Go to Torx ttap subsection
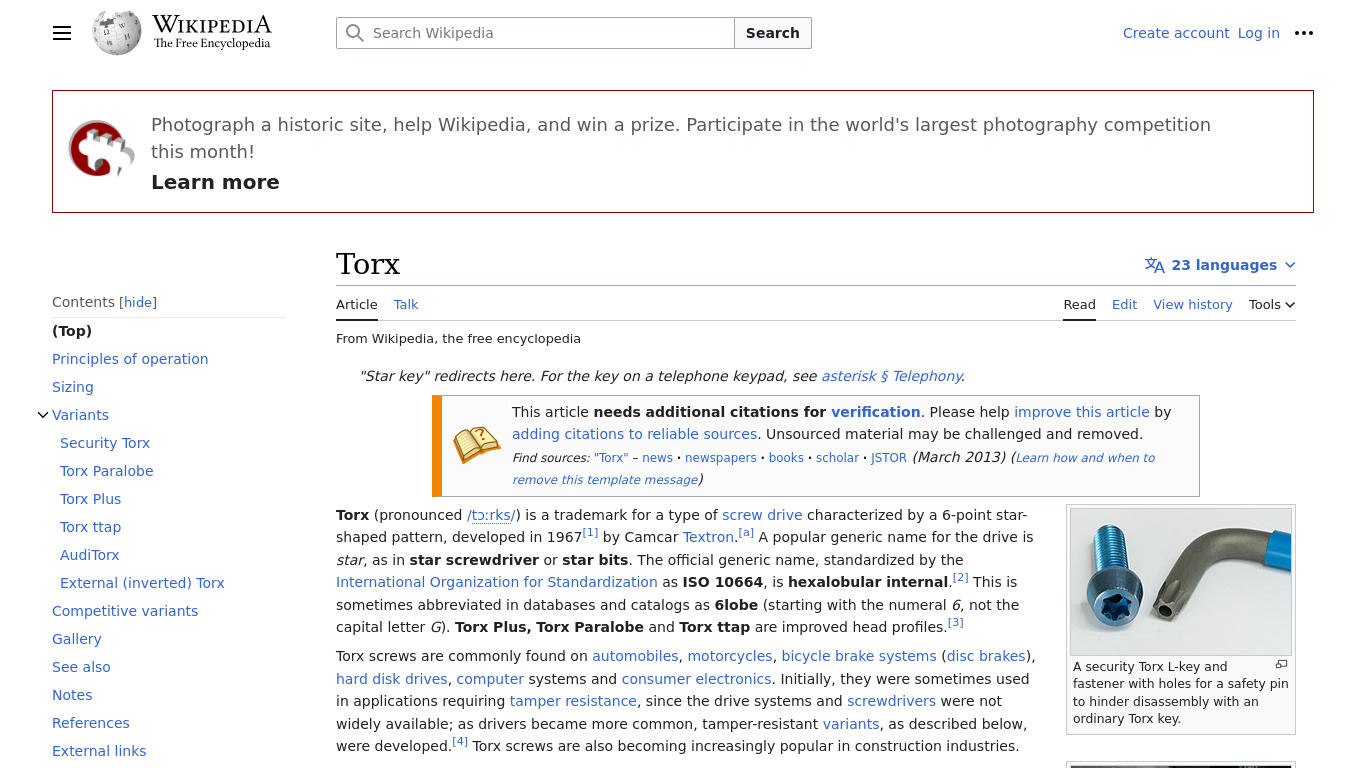Screen dimensions: 1366x768 [90, 527]
